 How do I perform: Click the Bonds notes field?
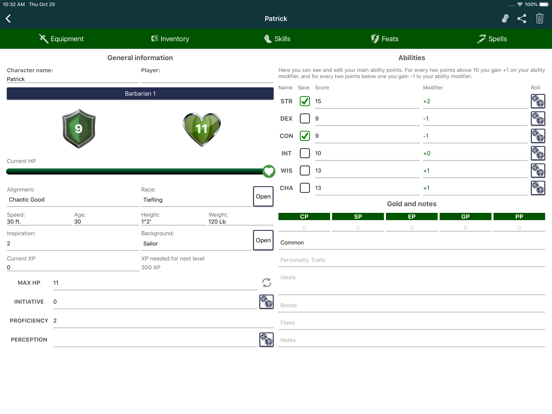(x=412, y=305)
